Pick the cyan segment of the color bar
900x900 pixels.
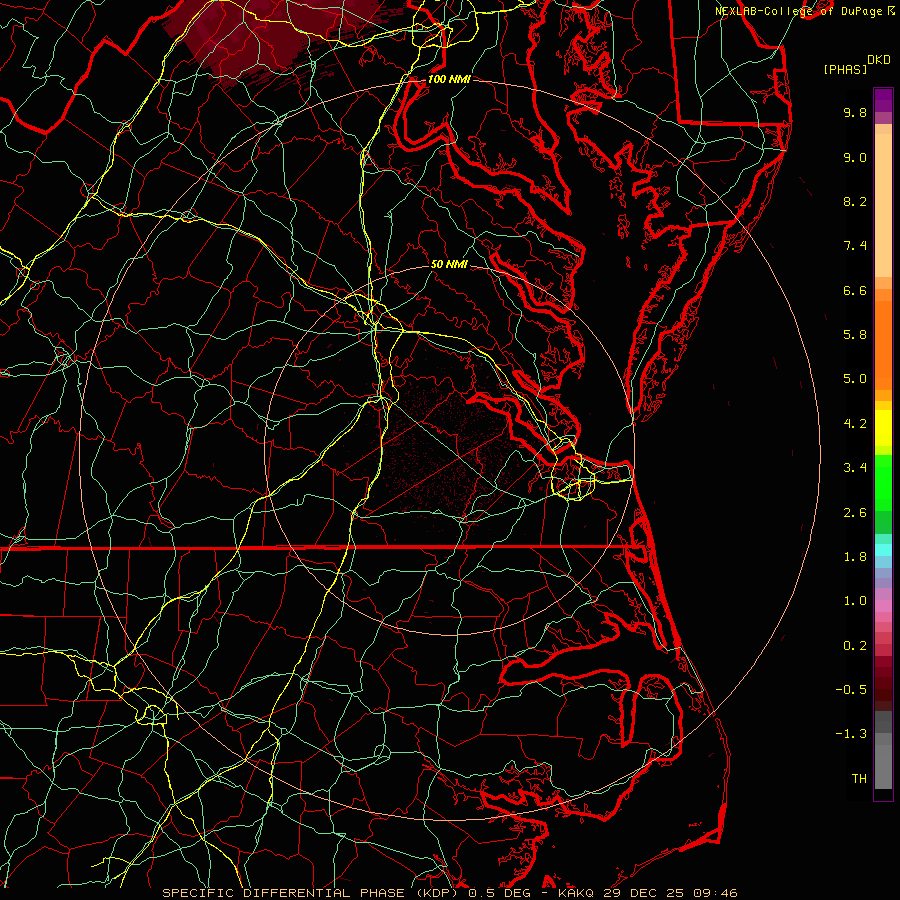coord(883,550)
